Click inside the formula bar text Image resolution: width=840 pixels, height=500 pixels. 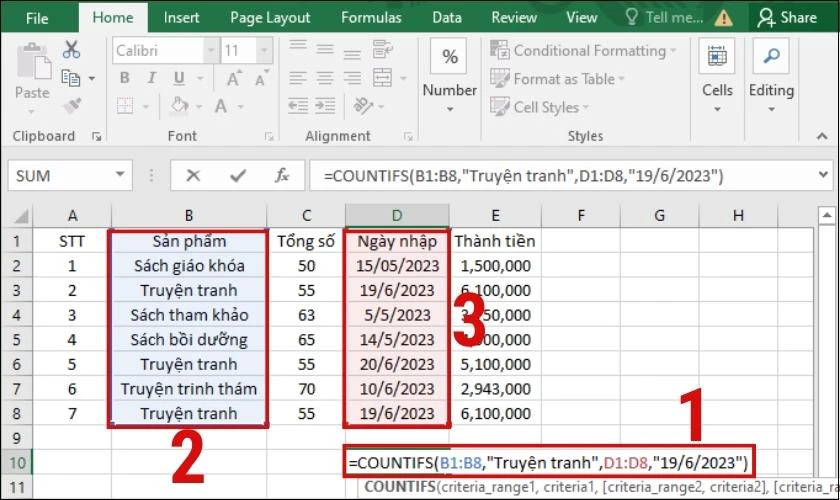[x=523, y=175]
